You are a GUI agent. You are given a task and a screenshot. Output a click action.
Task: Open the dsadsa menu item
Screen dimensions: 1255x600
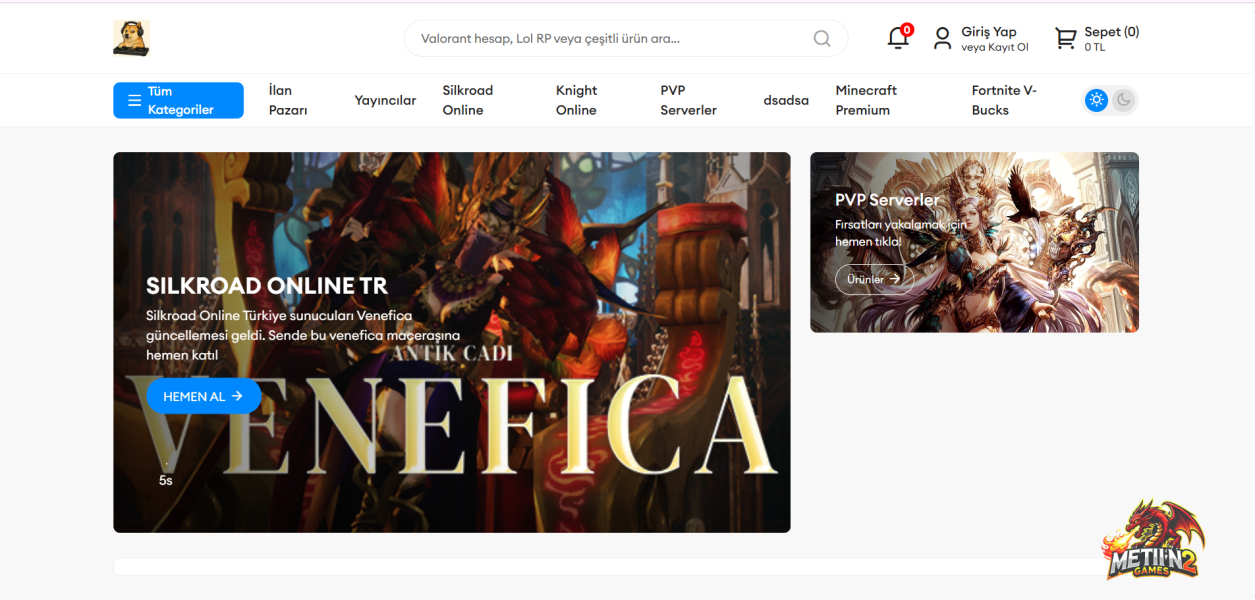pyautogui.click(x=786, y=100)
